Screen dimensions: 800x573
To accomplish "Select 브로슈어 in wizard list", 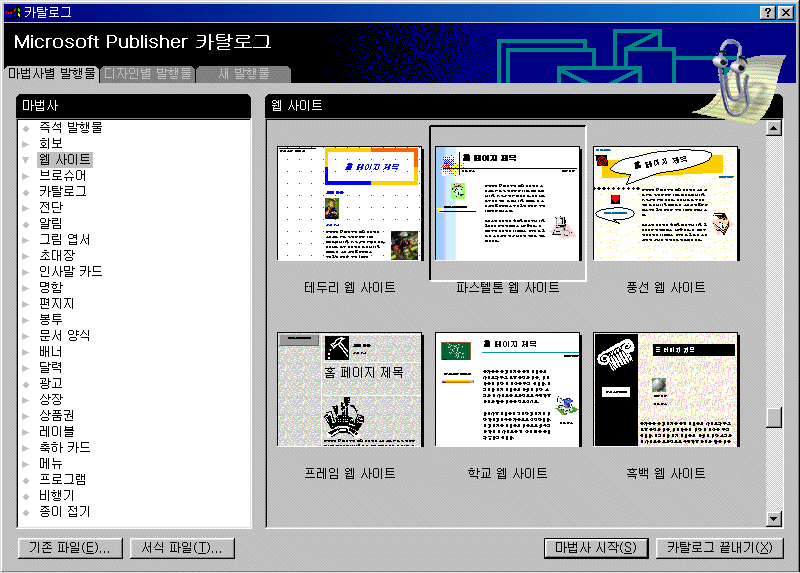I will 63,176.
